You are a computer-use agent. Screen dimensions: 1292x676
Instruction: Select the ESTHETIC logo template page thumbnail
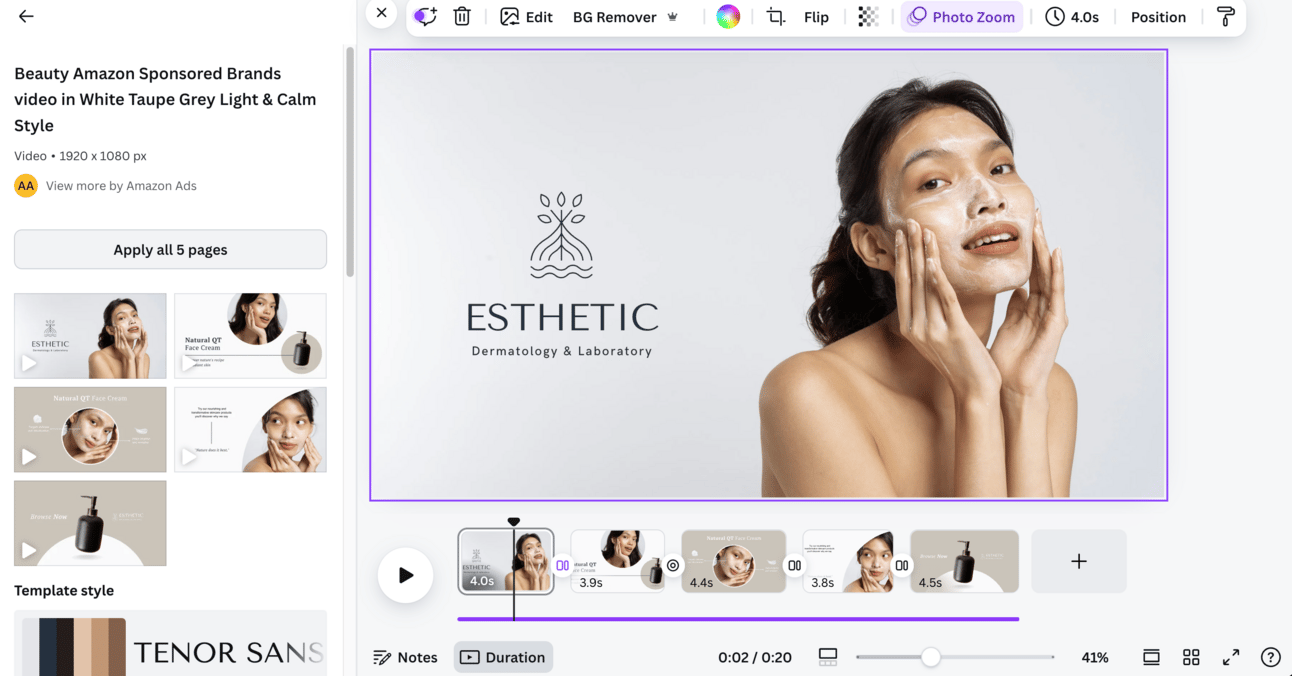[x=90, y=336]
